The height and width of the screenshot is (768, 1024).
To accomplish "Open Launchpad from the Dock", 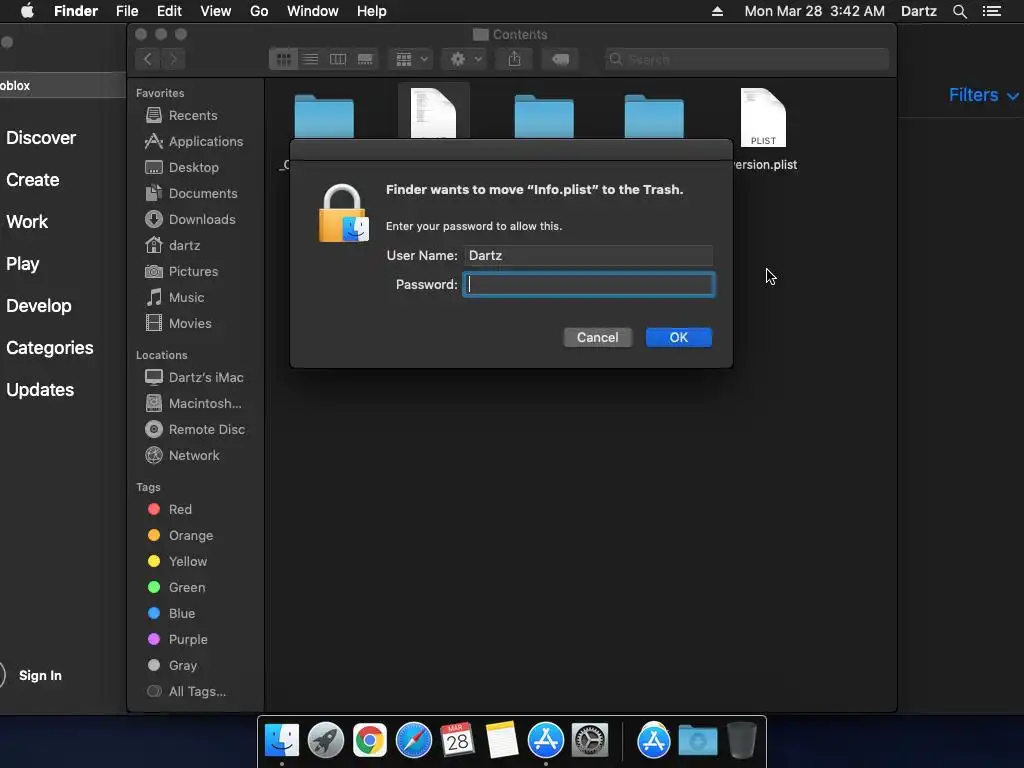I will click(x=325, y=740).
